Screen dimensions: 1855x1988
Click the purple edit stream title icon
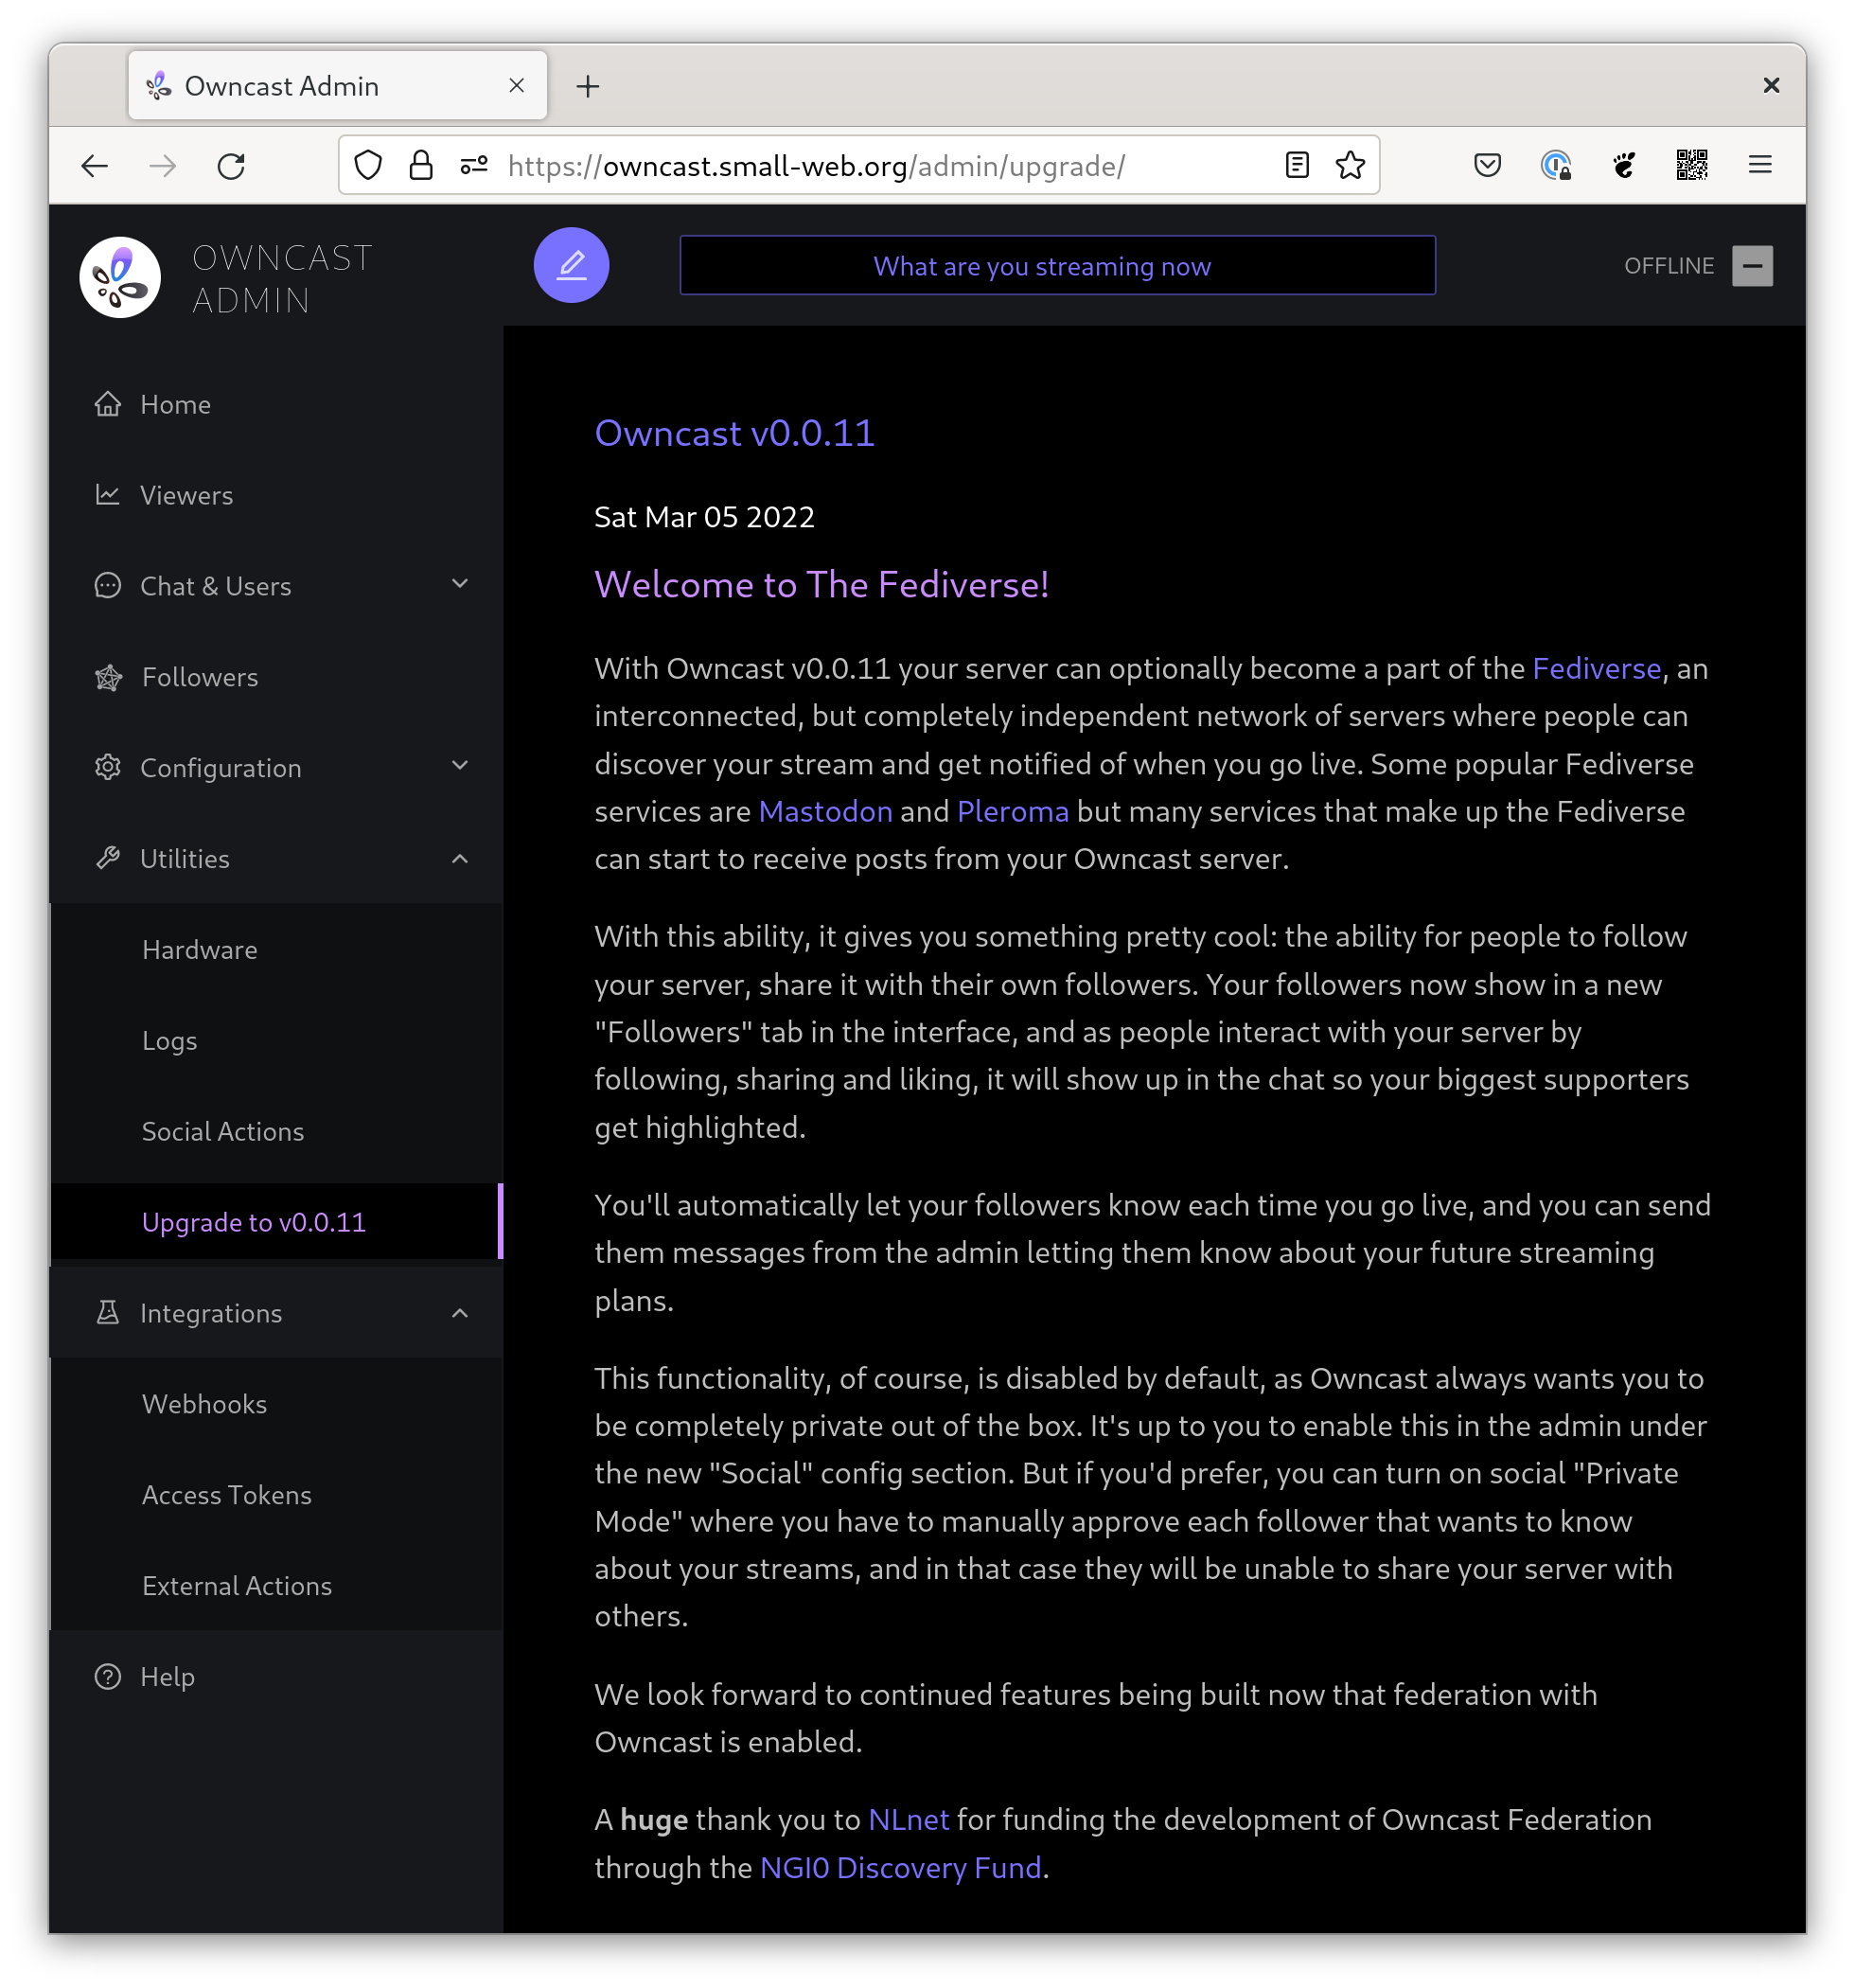tap(571, 265)
